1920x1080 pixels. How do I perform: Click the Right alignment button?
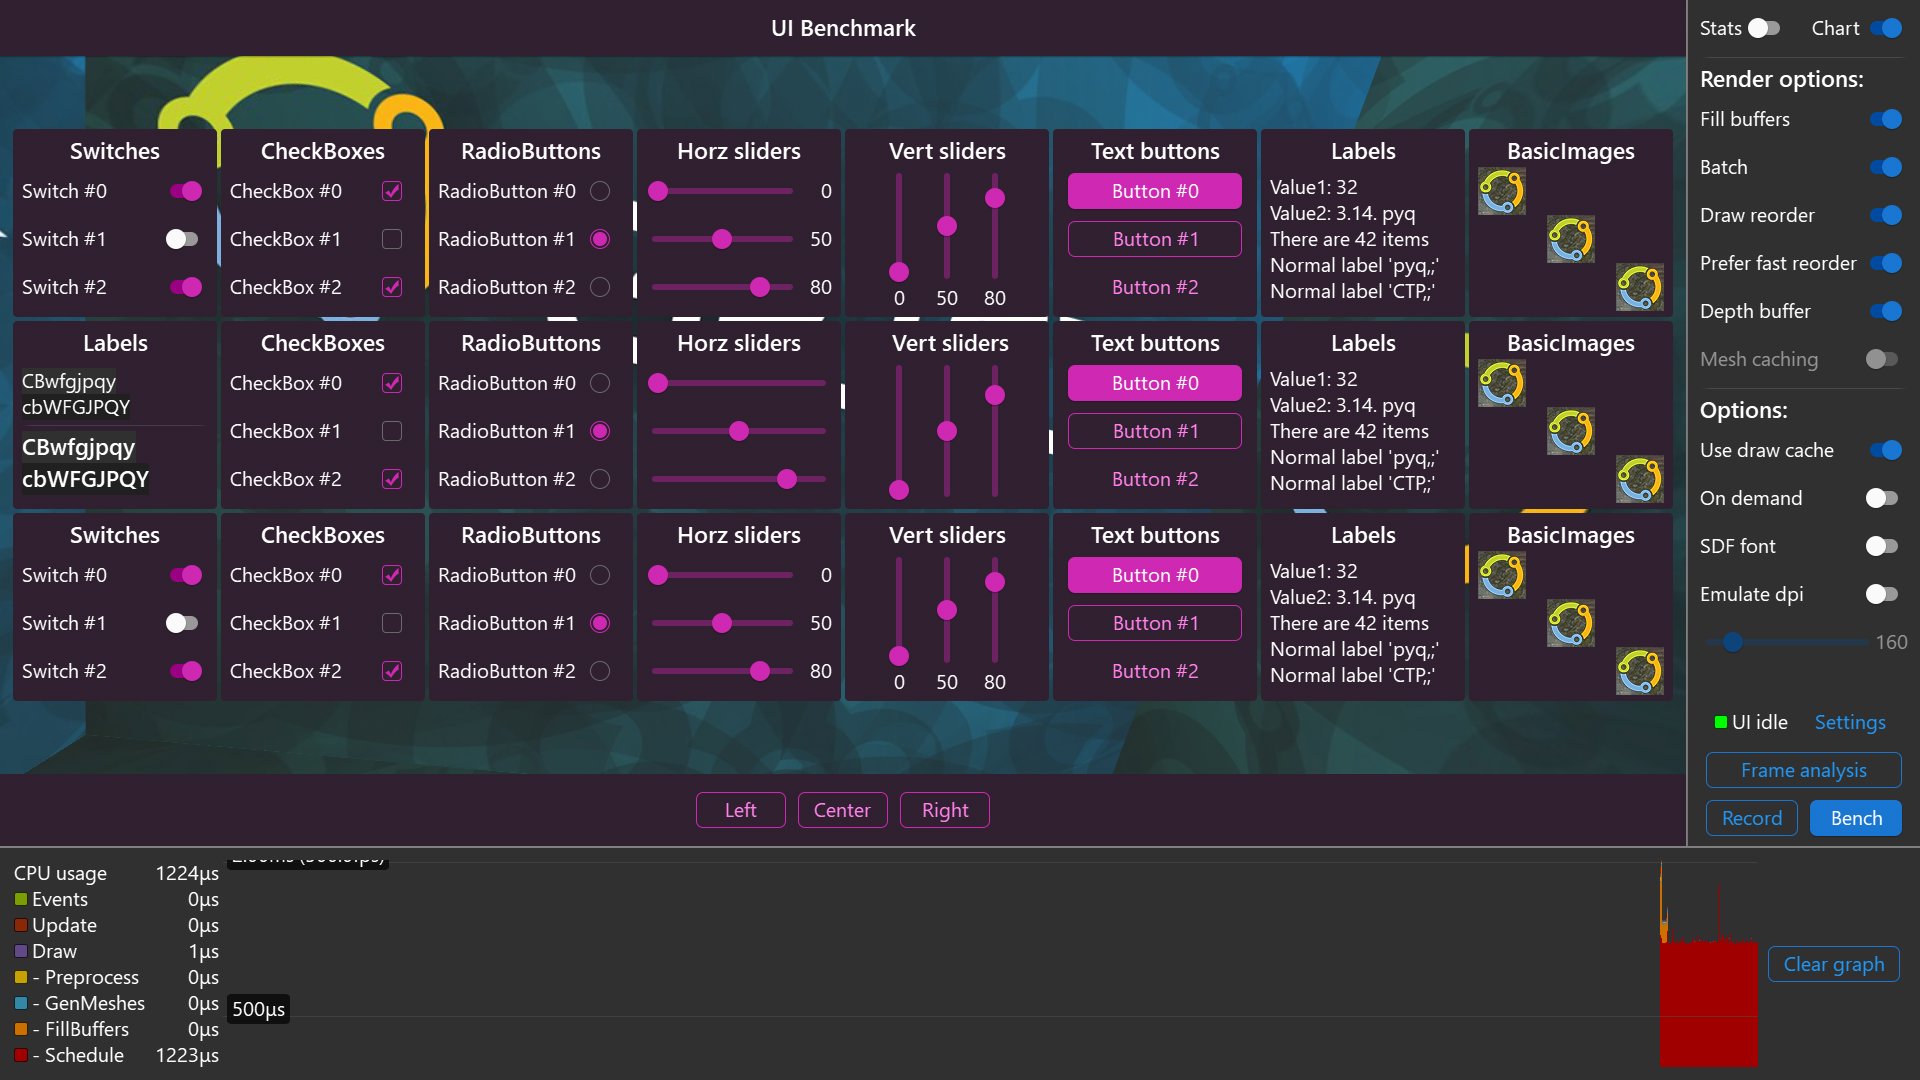tap(944, 810)
